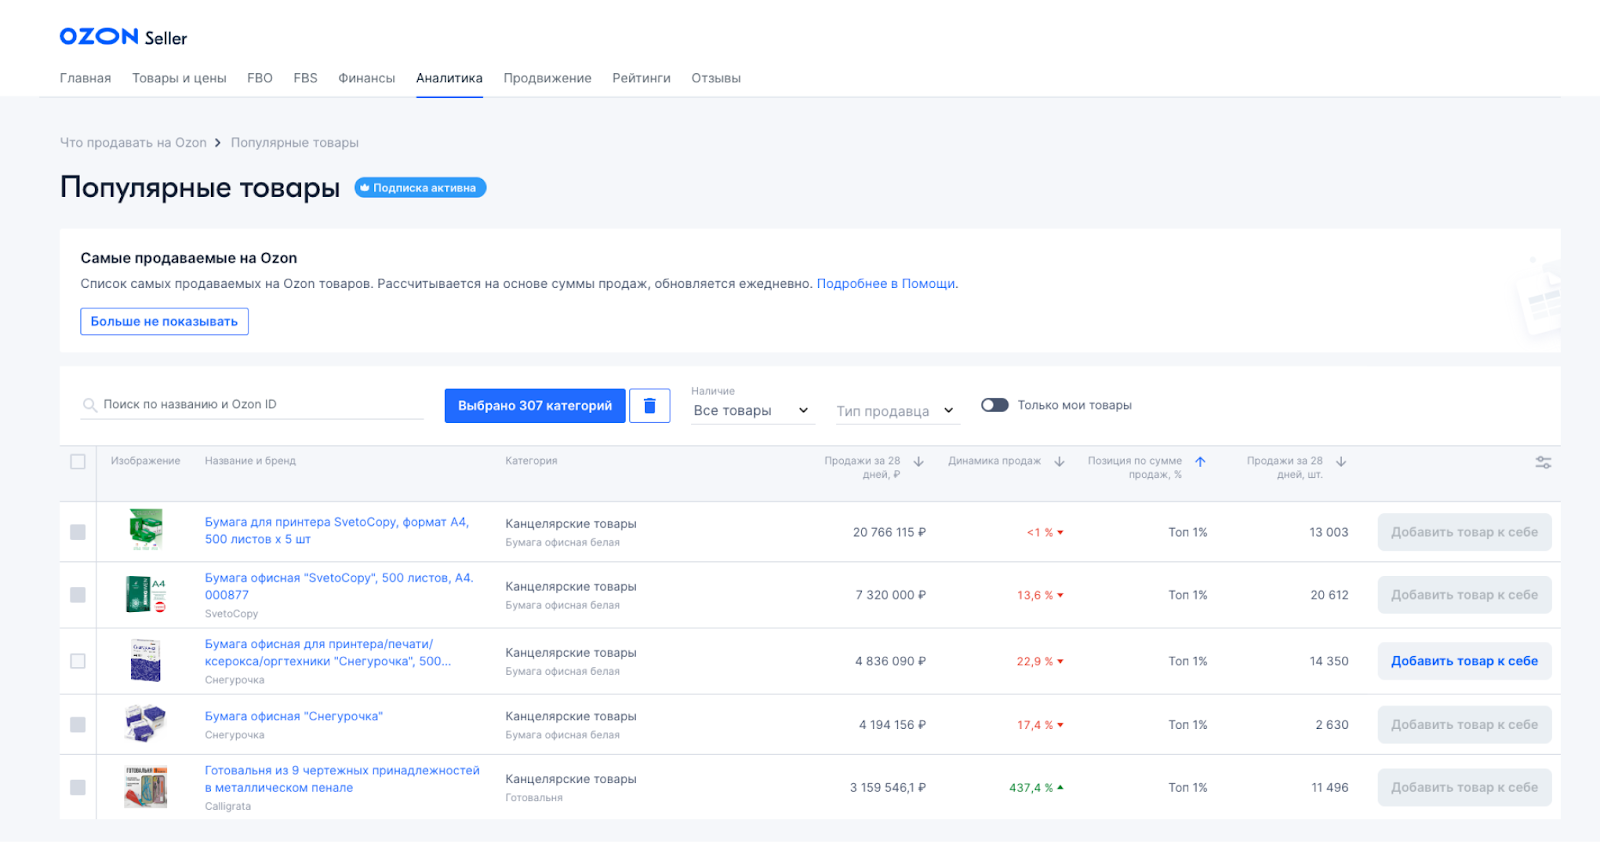Screen dimensions: 1600x842
Task: Sort by position by sales sum arrow
Action: click(1200, 461)
